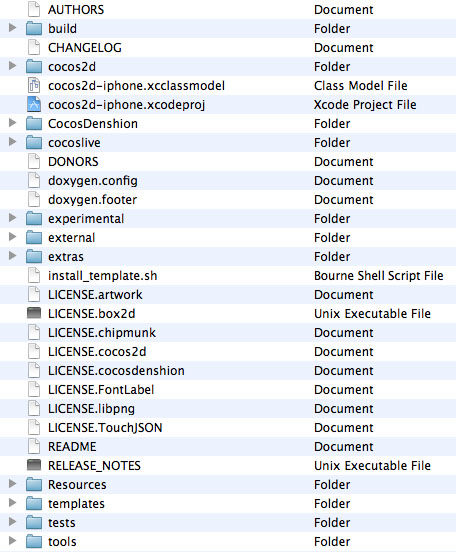
Task: Click the AUTHORS document icon
Action: click(34, 9)
